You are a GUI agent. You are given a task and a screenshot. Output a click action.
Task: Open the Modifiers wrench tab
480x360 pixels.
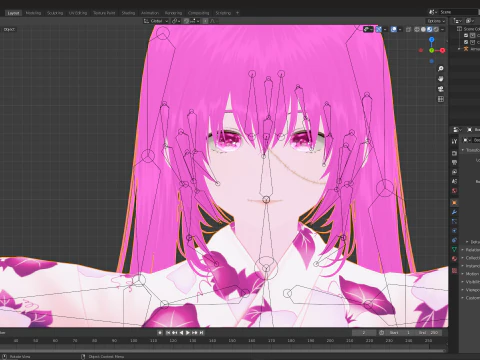[454, 212]
